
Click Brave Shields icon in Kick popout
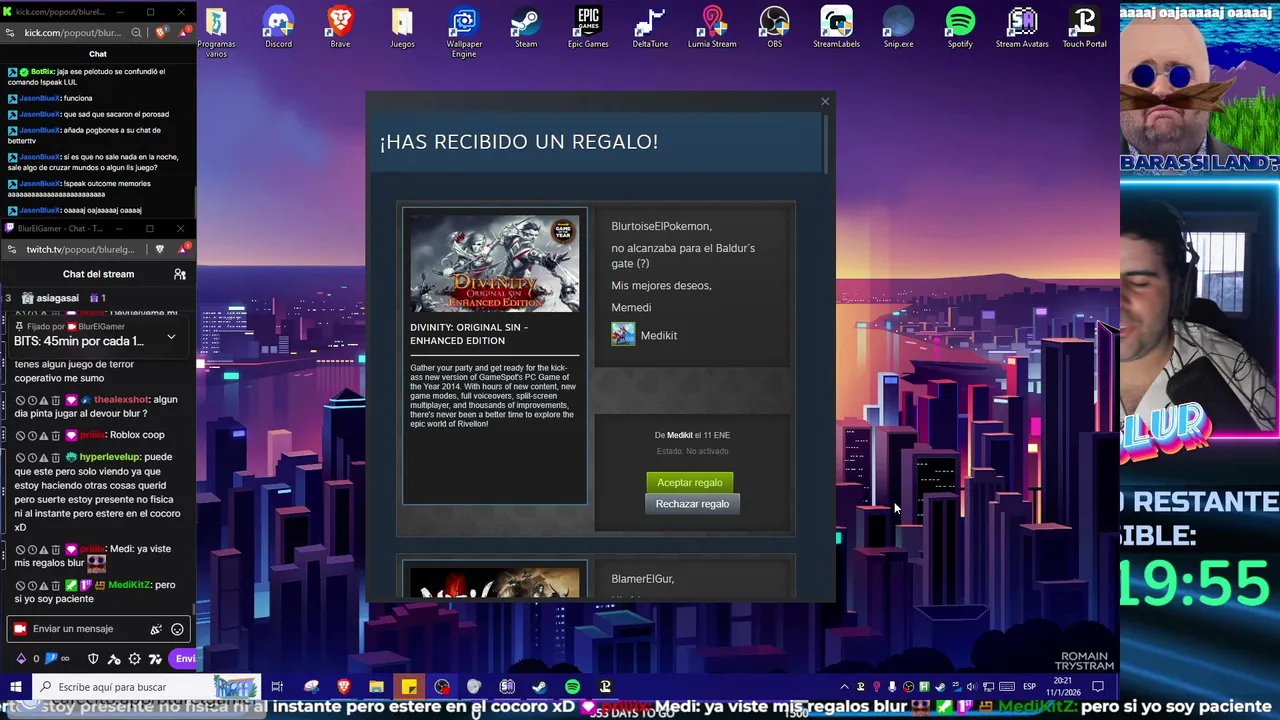tap(160, 33)
